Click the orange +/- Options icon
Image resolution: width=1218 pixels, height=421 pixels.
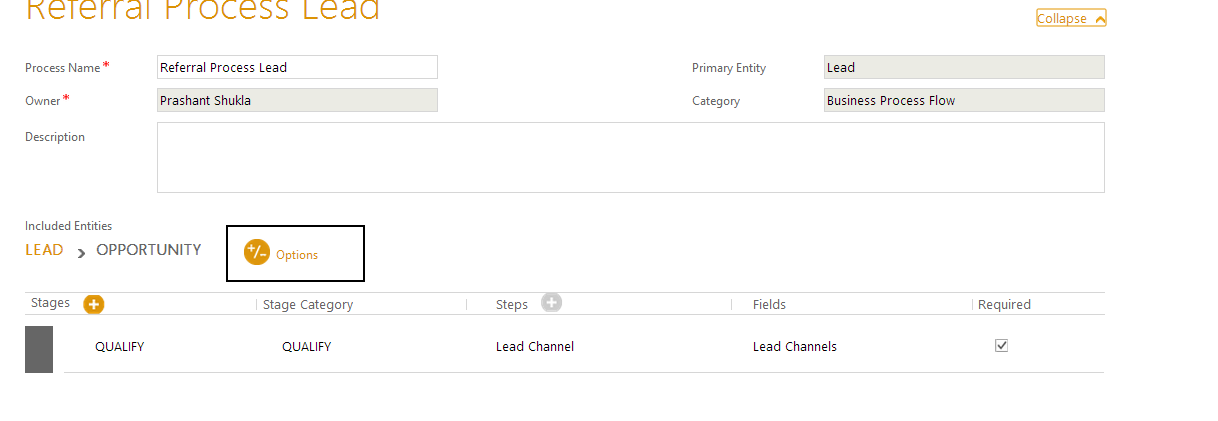coord(257,253)
